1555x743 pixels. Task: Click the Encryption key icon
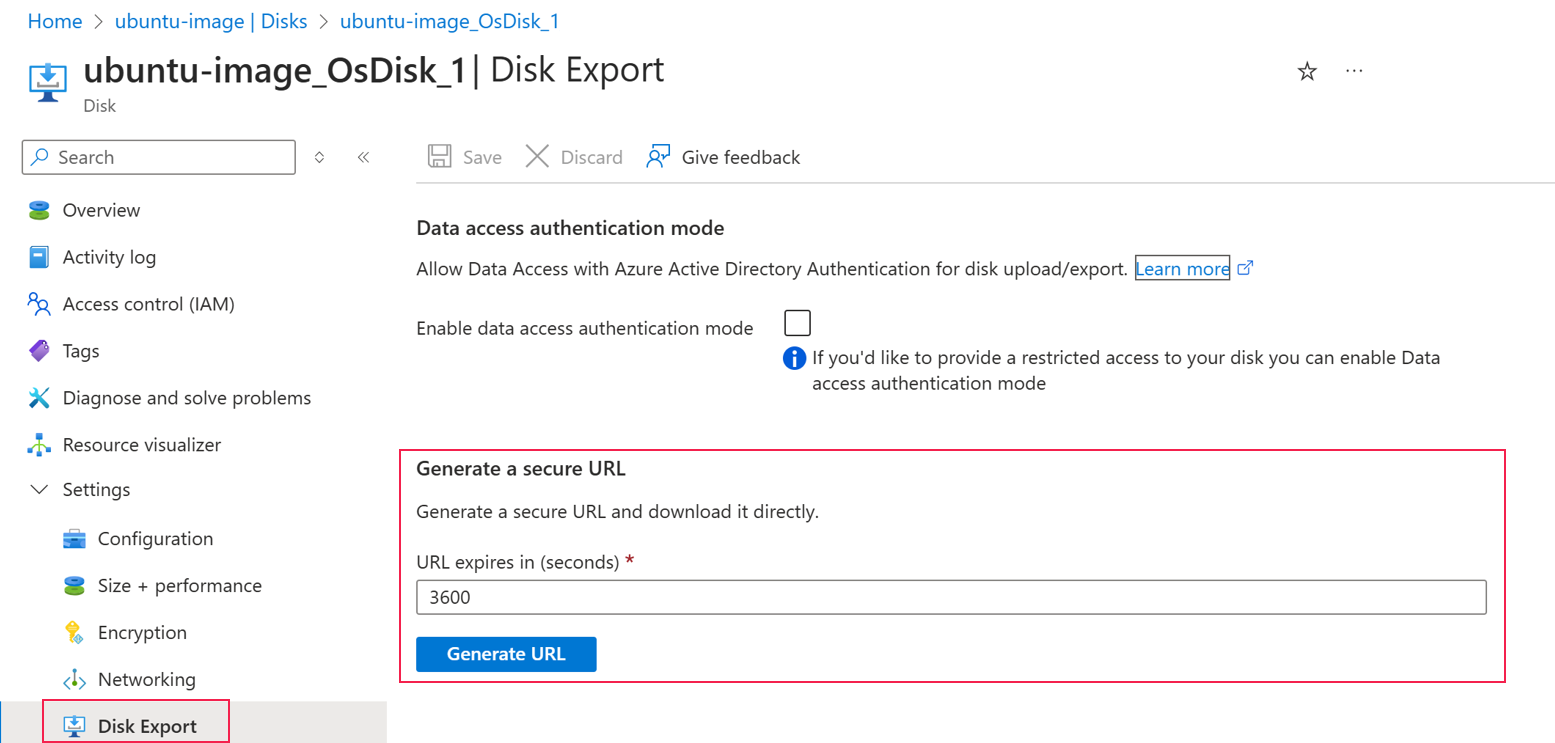coord(74,633)
